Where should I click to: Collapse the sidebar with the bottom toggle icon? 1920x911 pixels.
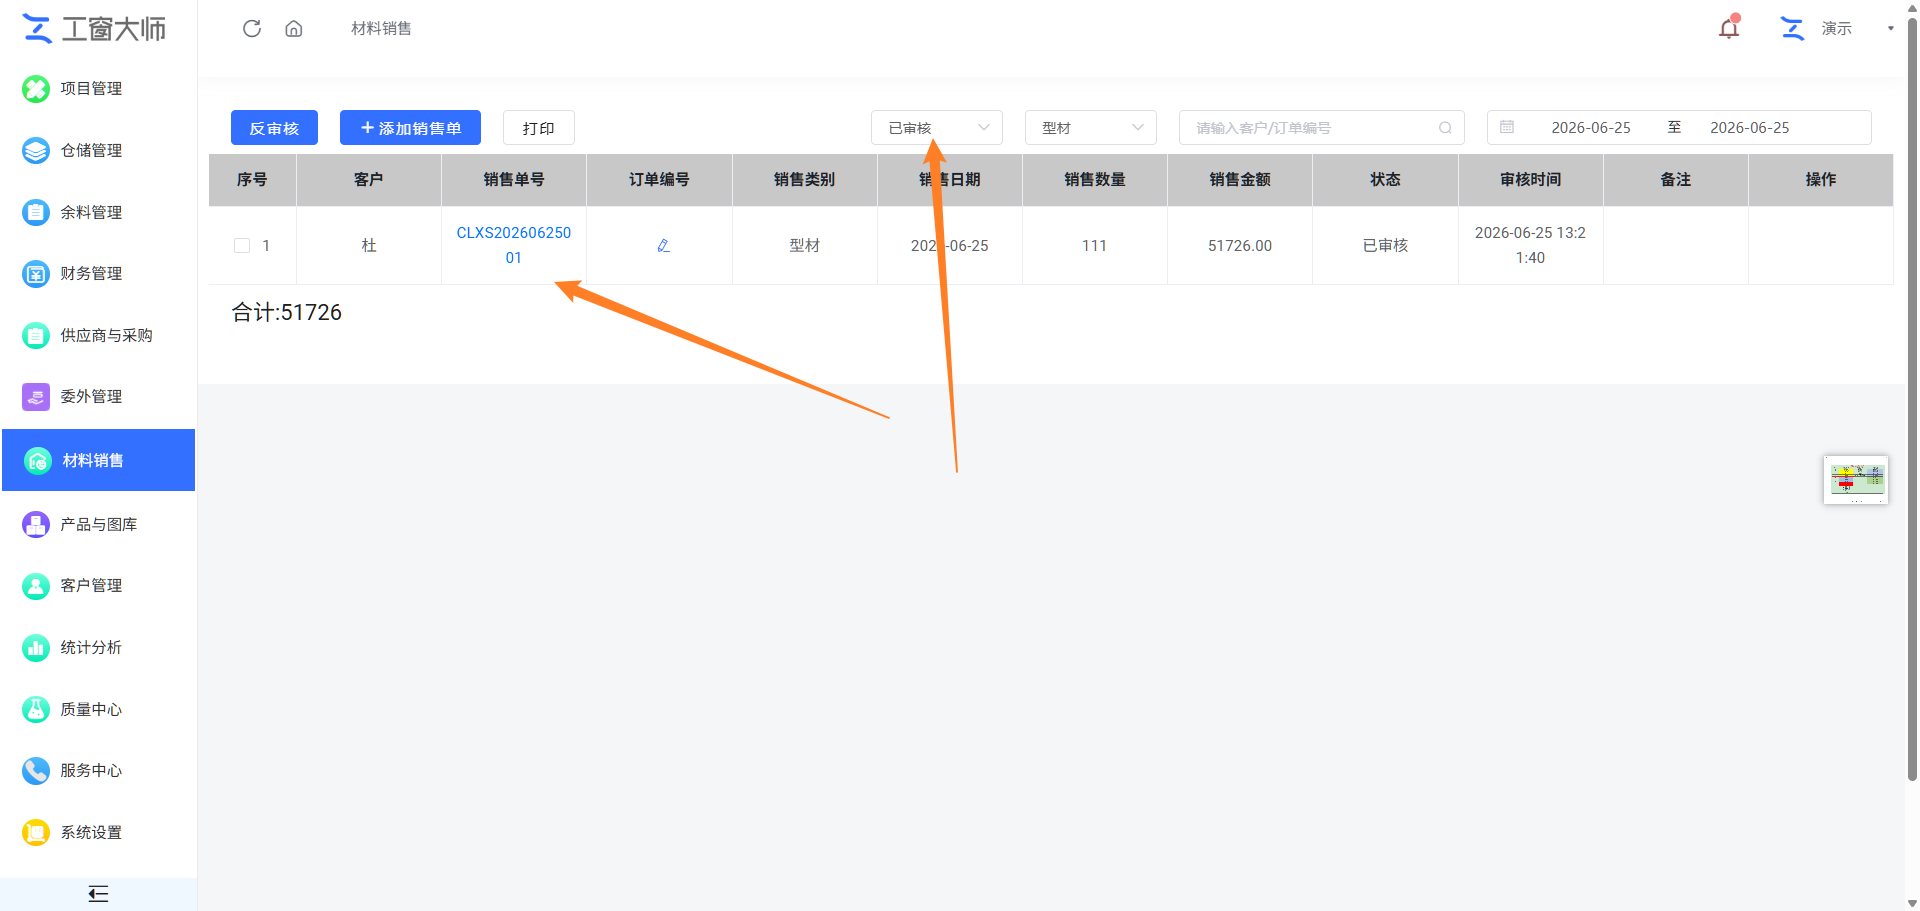[x=98, y=894]
